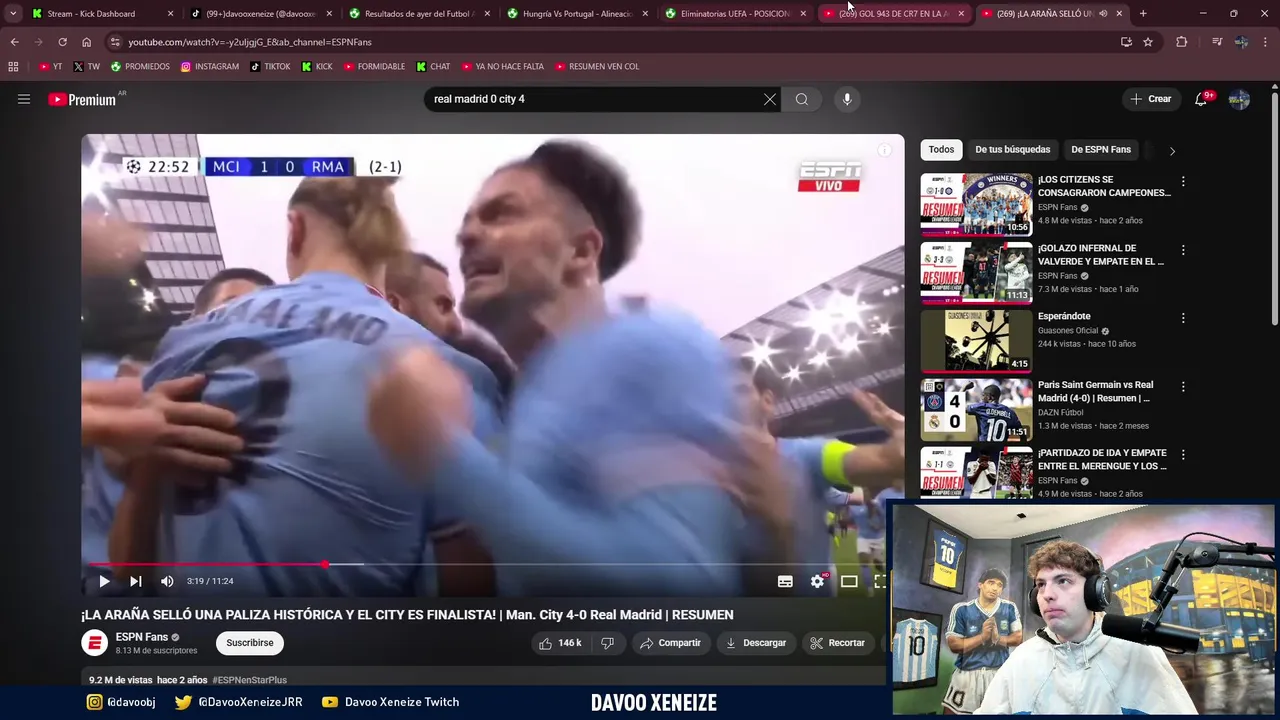Open the Esperándote video thumbnail
Viewport: 1280px width, 720px height.
pos(976,340)
